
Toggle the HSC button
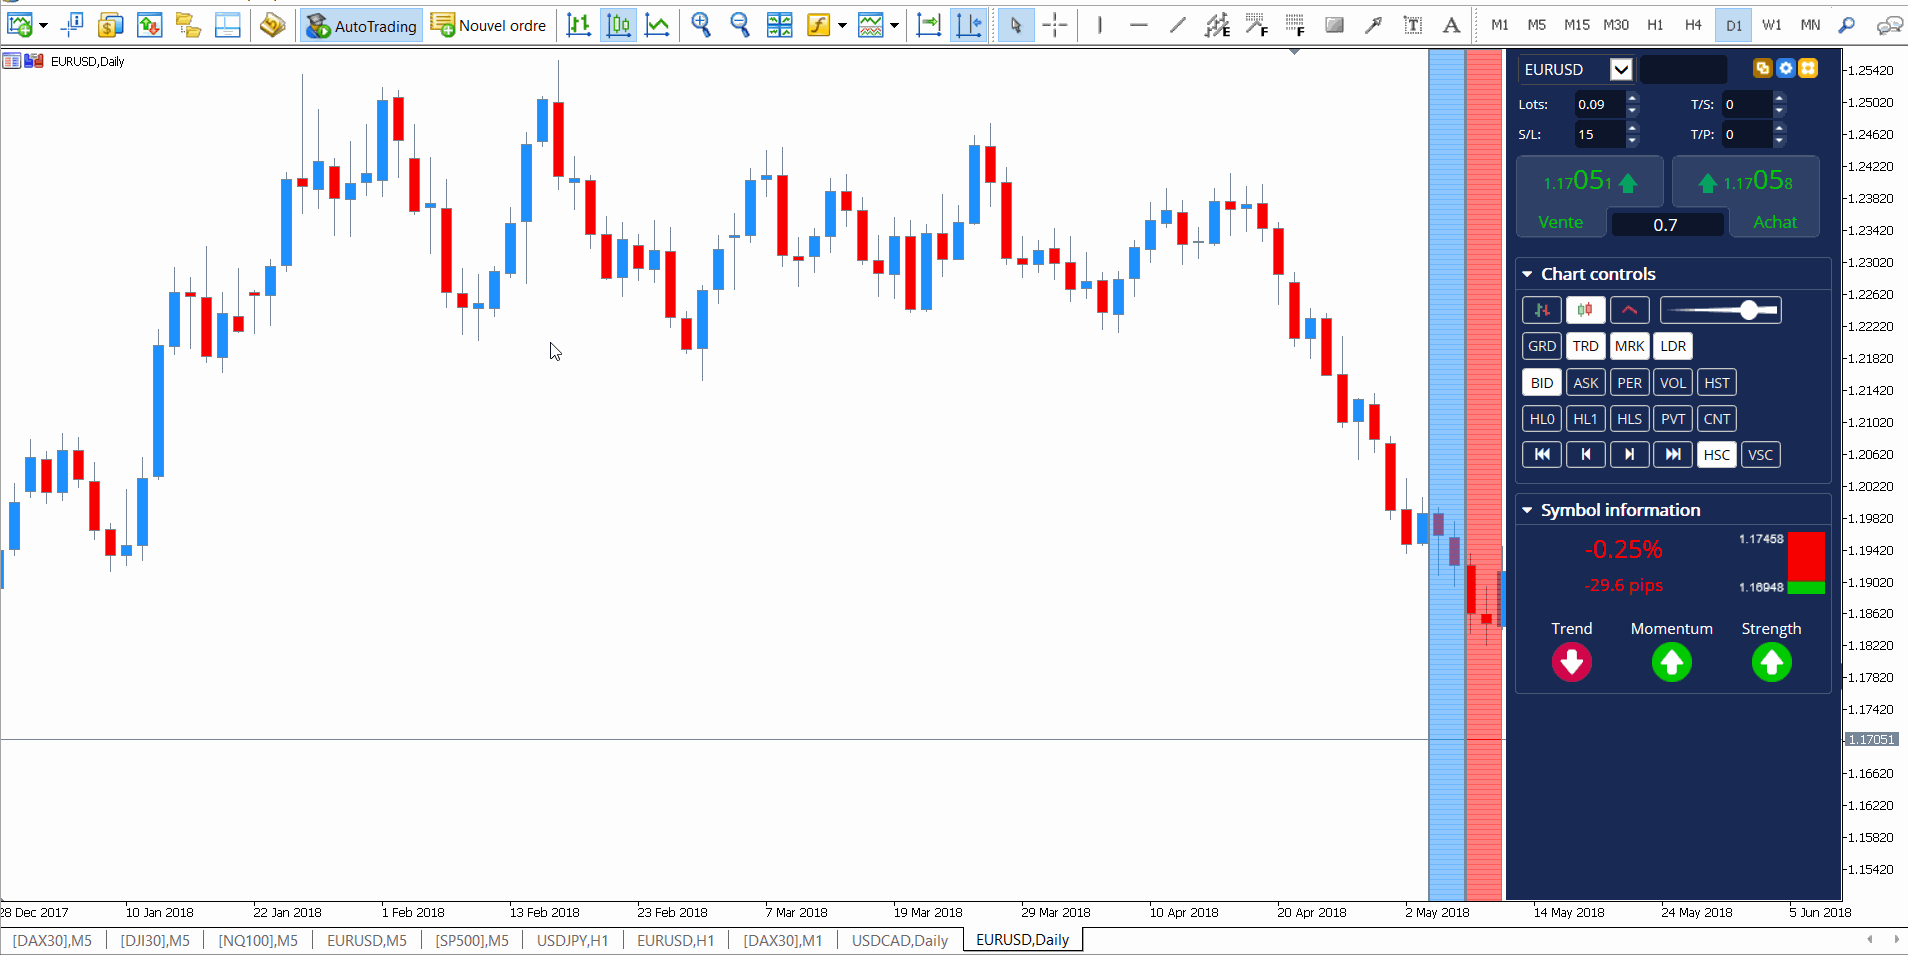[1716, 455]
